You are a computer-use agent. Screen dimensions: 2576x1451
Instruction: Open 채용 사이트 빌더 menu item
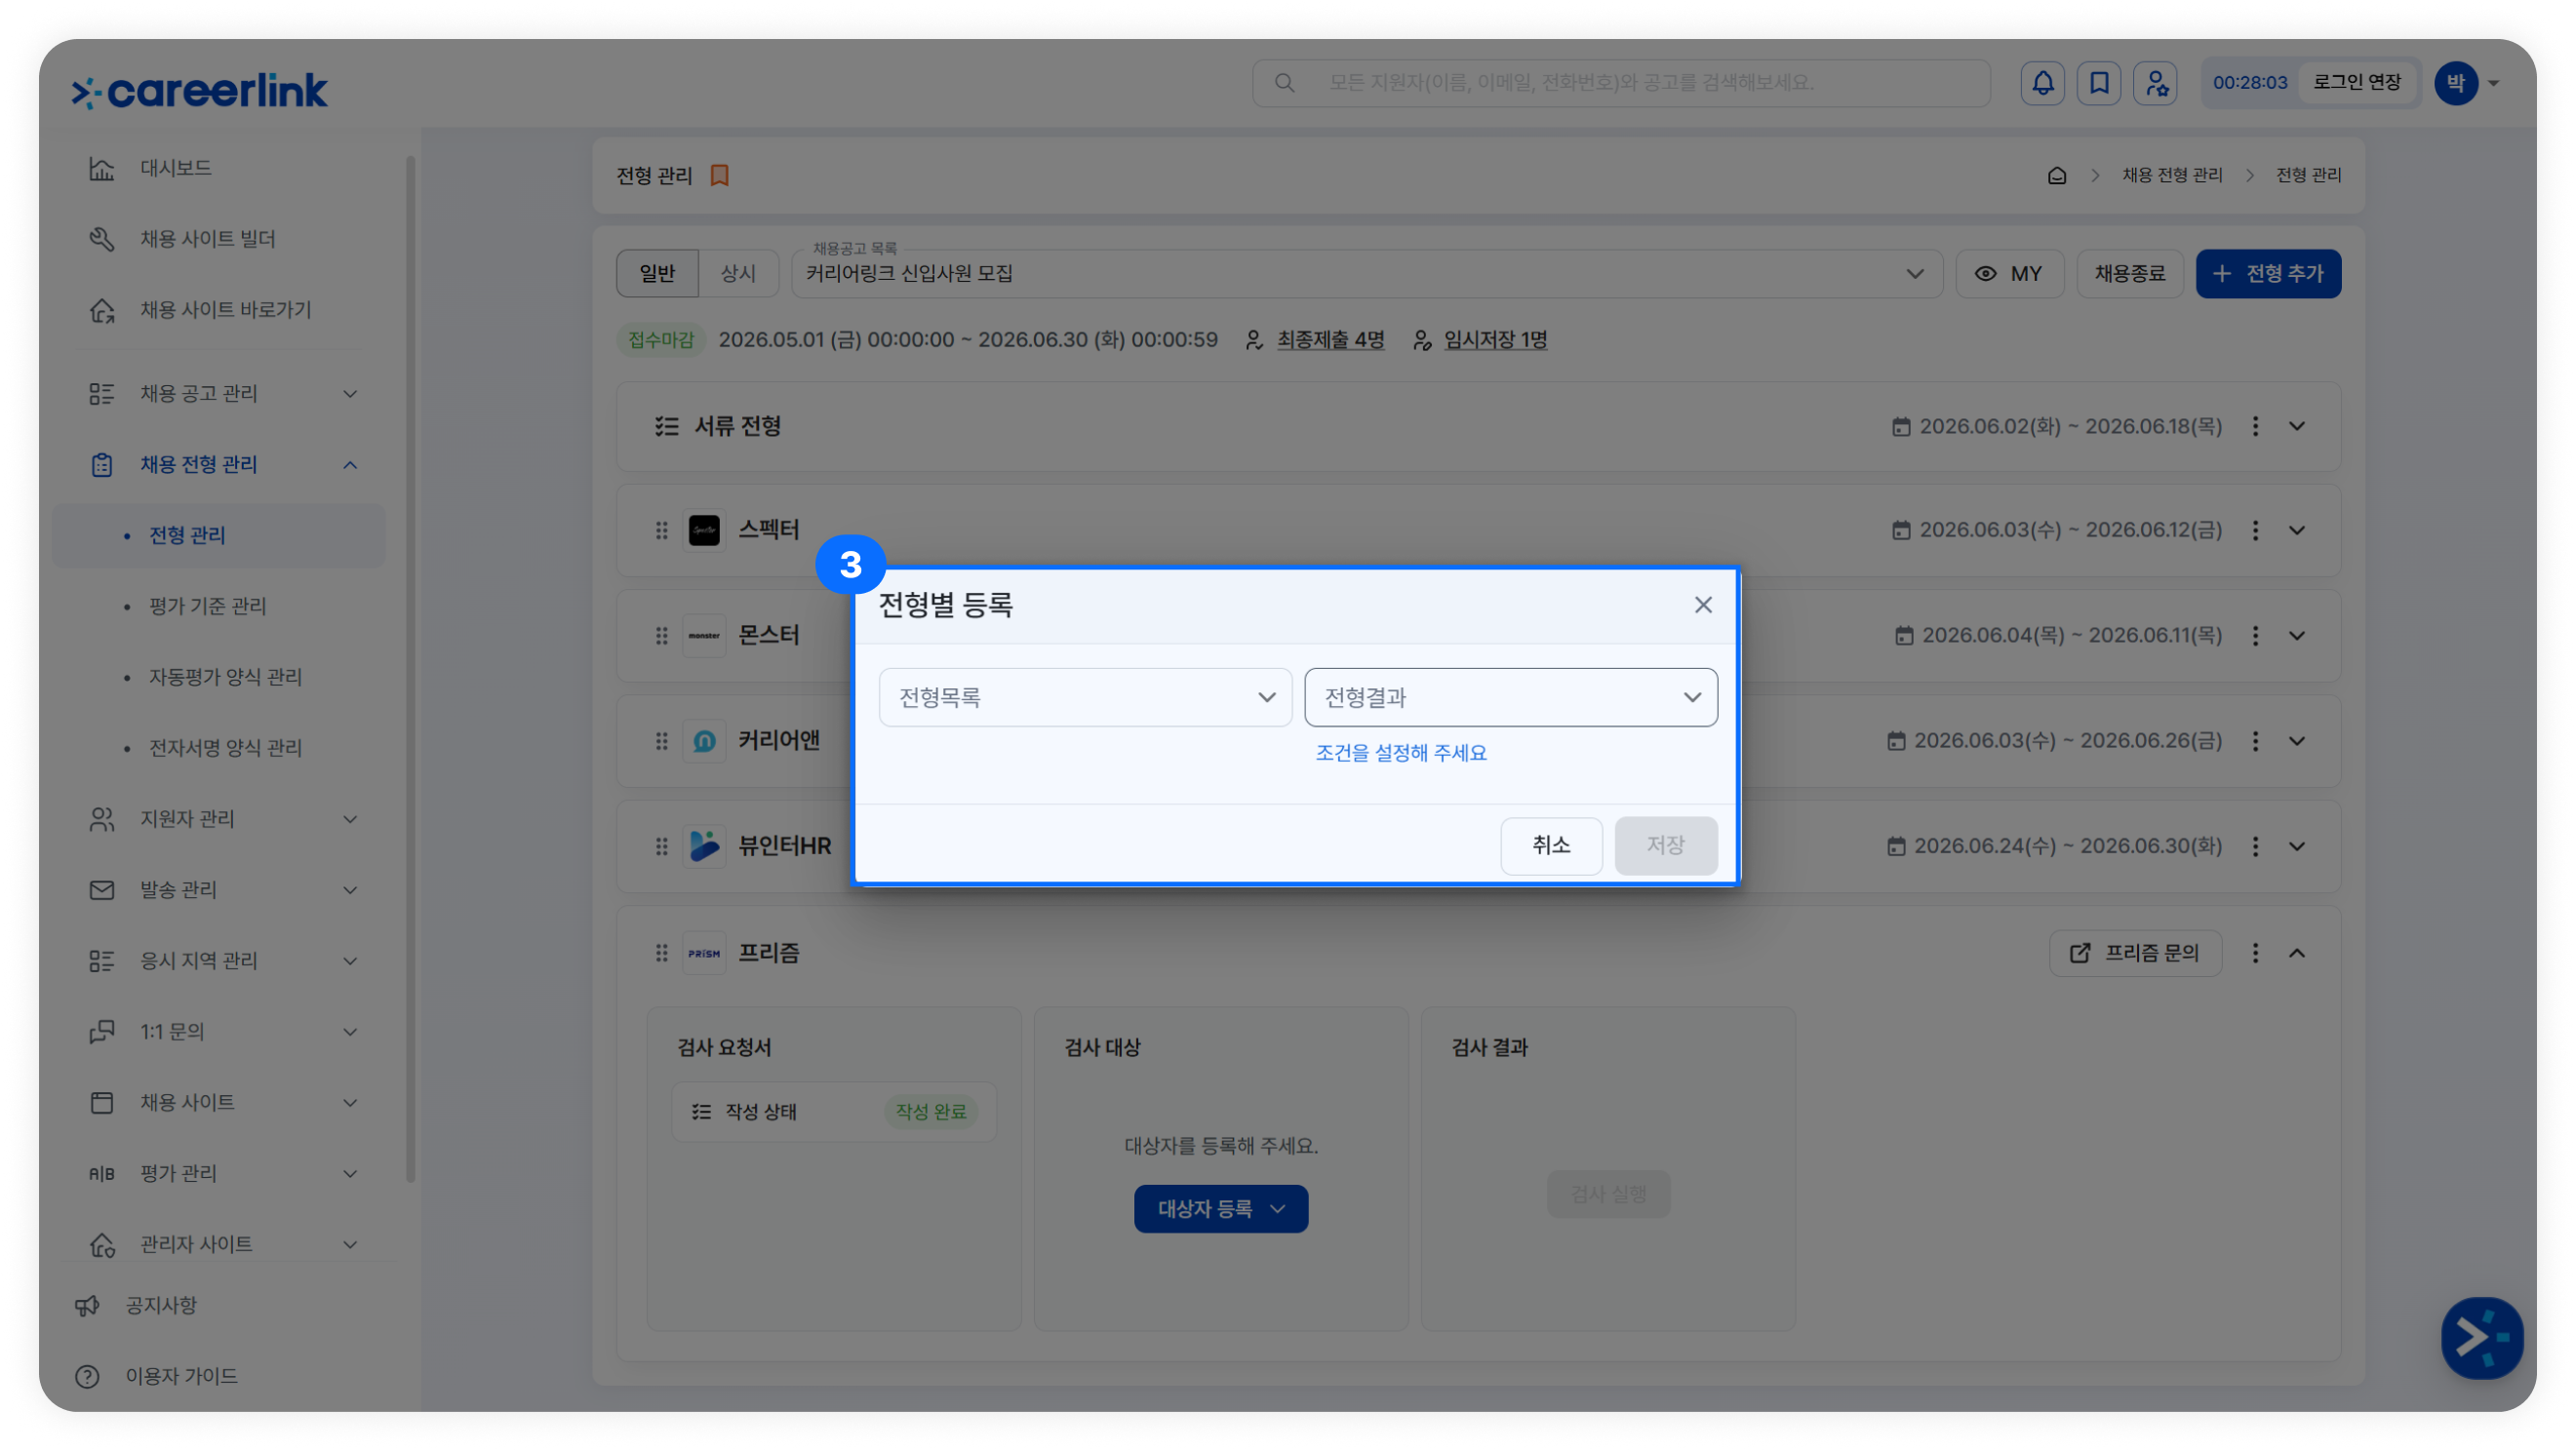tap(218, 239)
